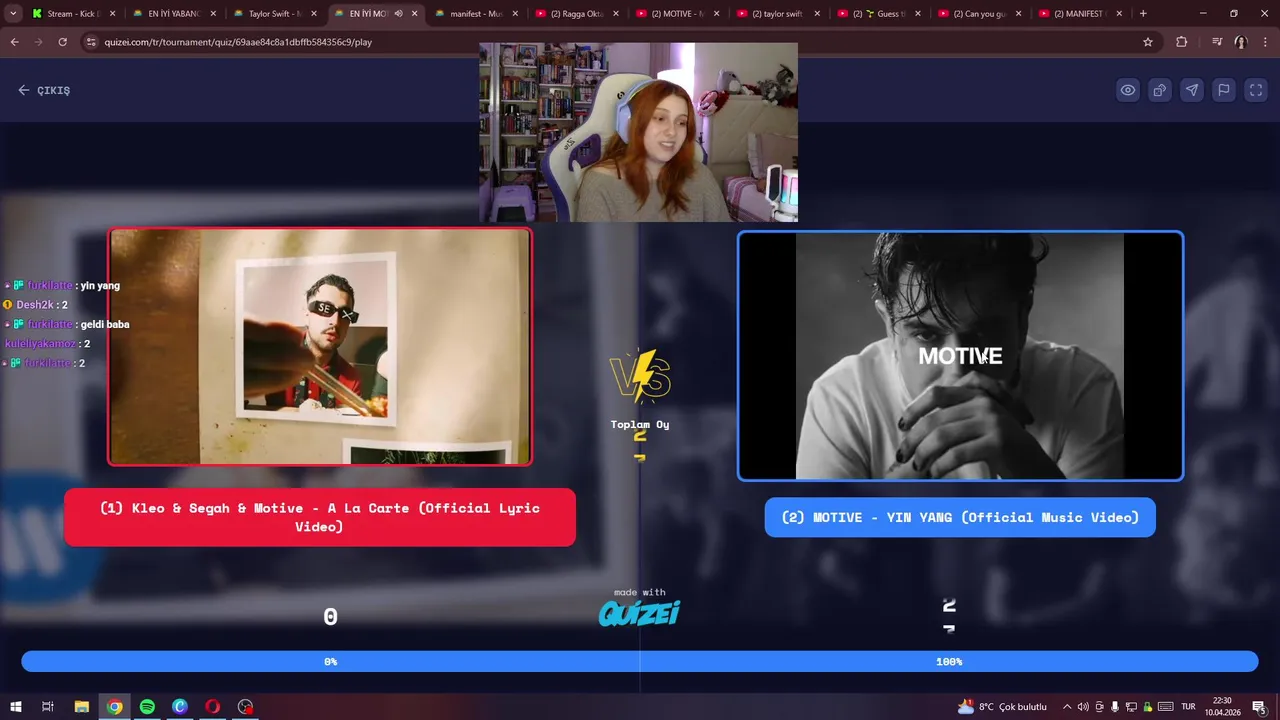Reload the Quizei page
The image size is (1280, 720).
[x=62, y=42]
